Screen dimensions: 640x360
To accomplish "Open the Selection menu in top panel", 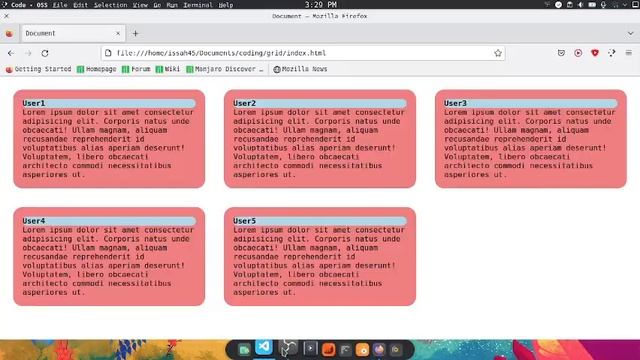I will (x=110, y=5).
